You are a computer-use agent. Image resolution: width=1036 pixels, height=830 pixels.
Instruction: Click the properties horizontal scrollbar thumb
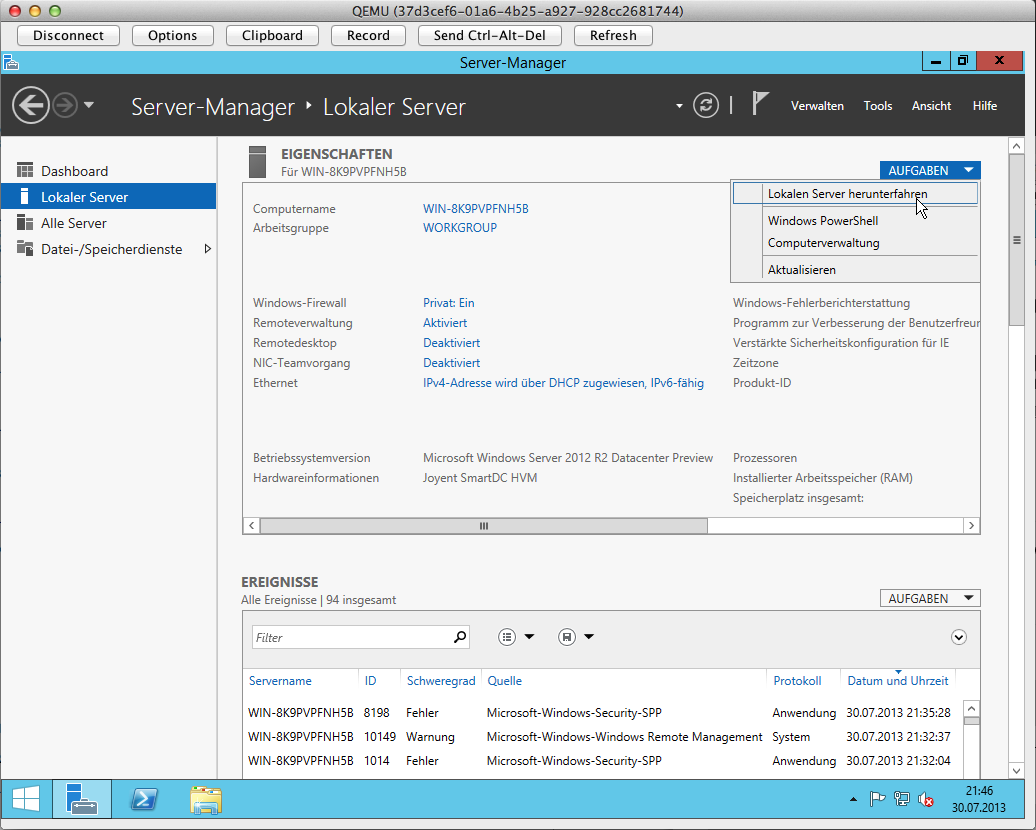484,526
